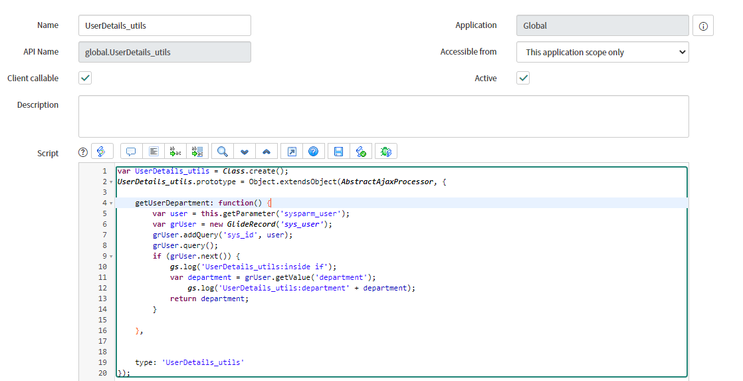Toggle full screen script editor icon
The image size is (743, 381).
point(292,152)
